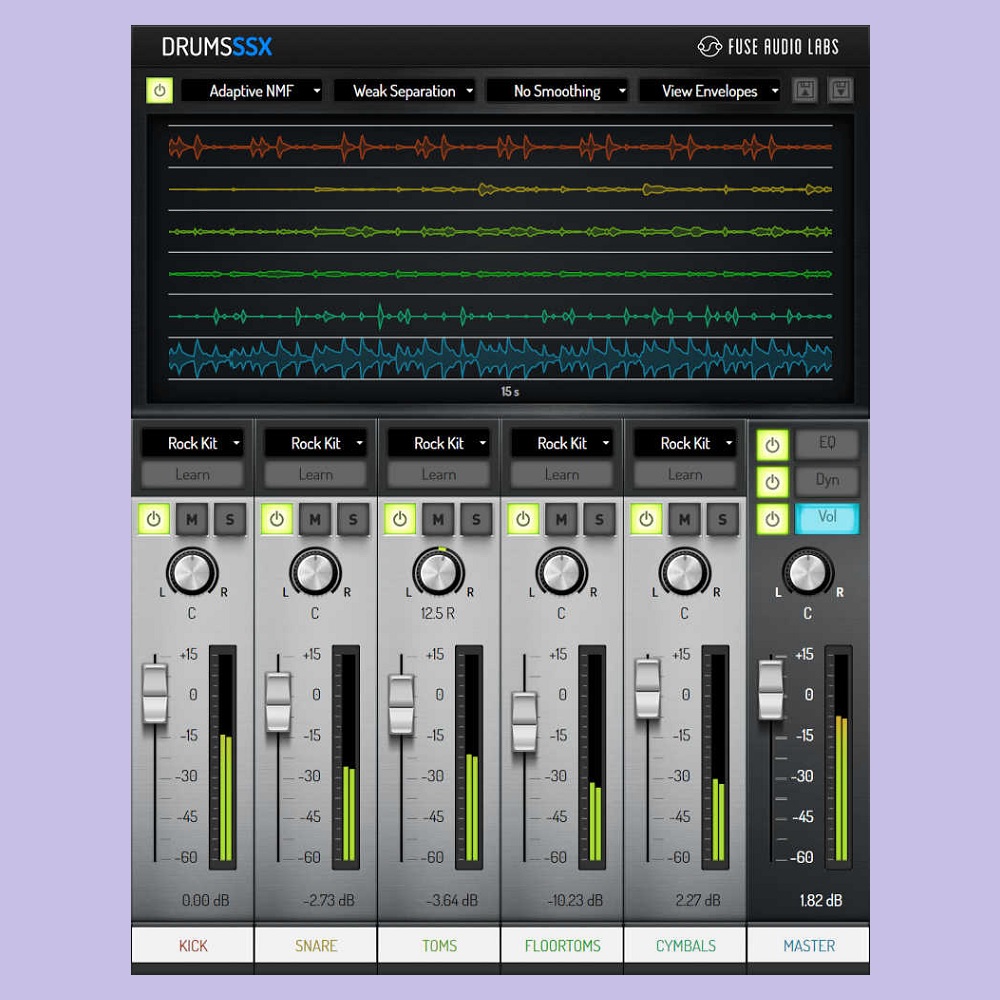The width and height of the screenshot is (1000, 1000).
Task: Mute the Snare channel with its M icon
Action: [x=314, y=519]
